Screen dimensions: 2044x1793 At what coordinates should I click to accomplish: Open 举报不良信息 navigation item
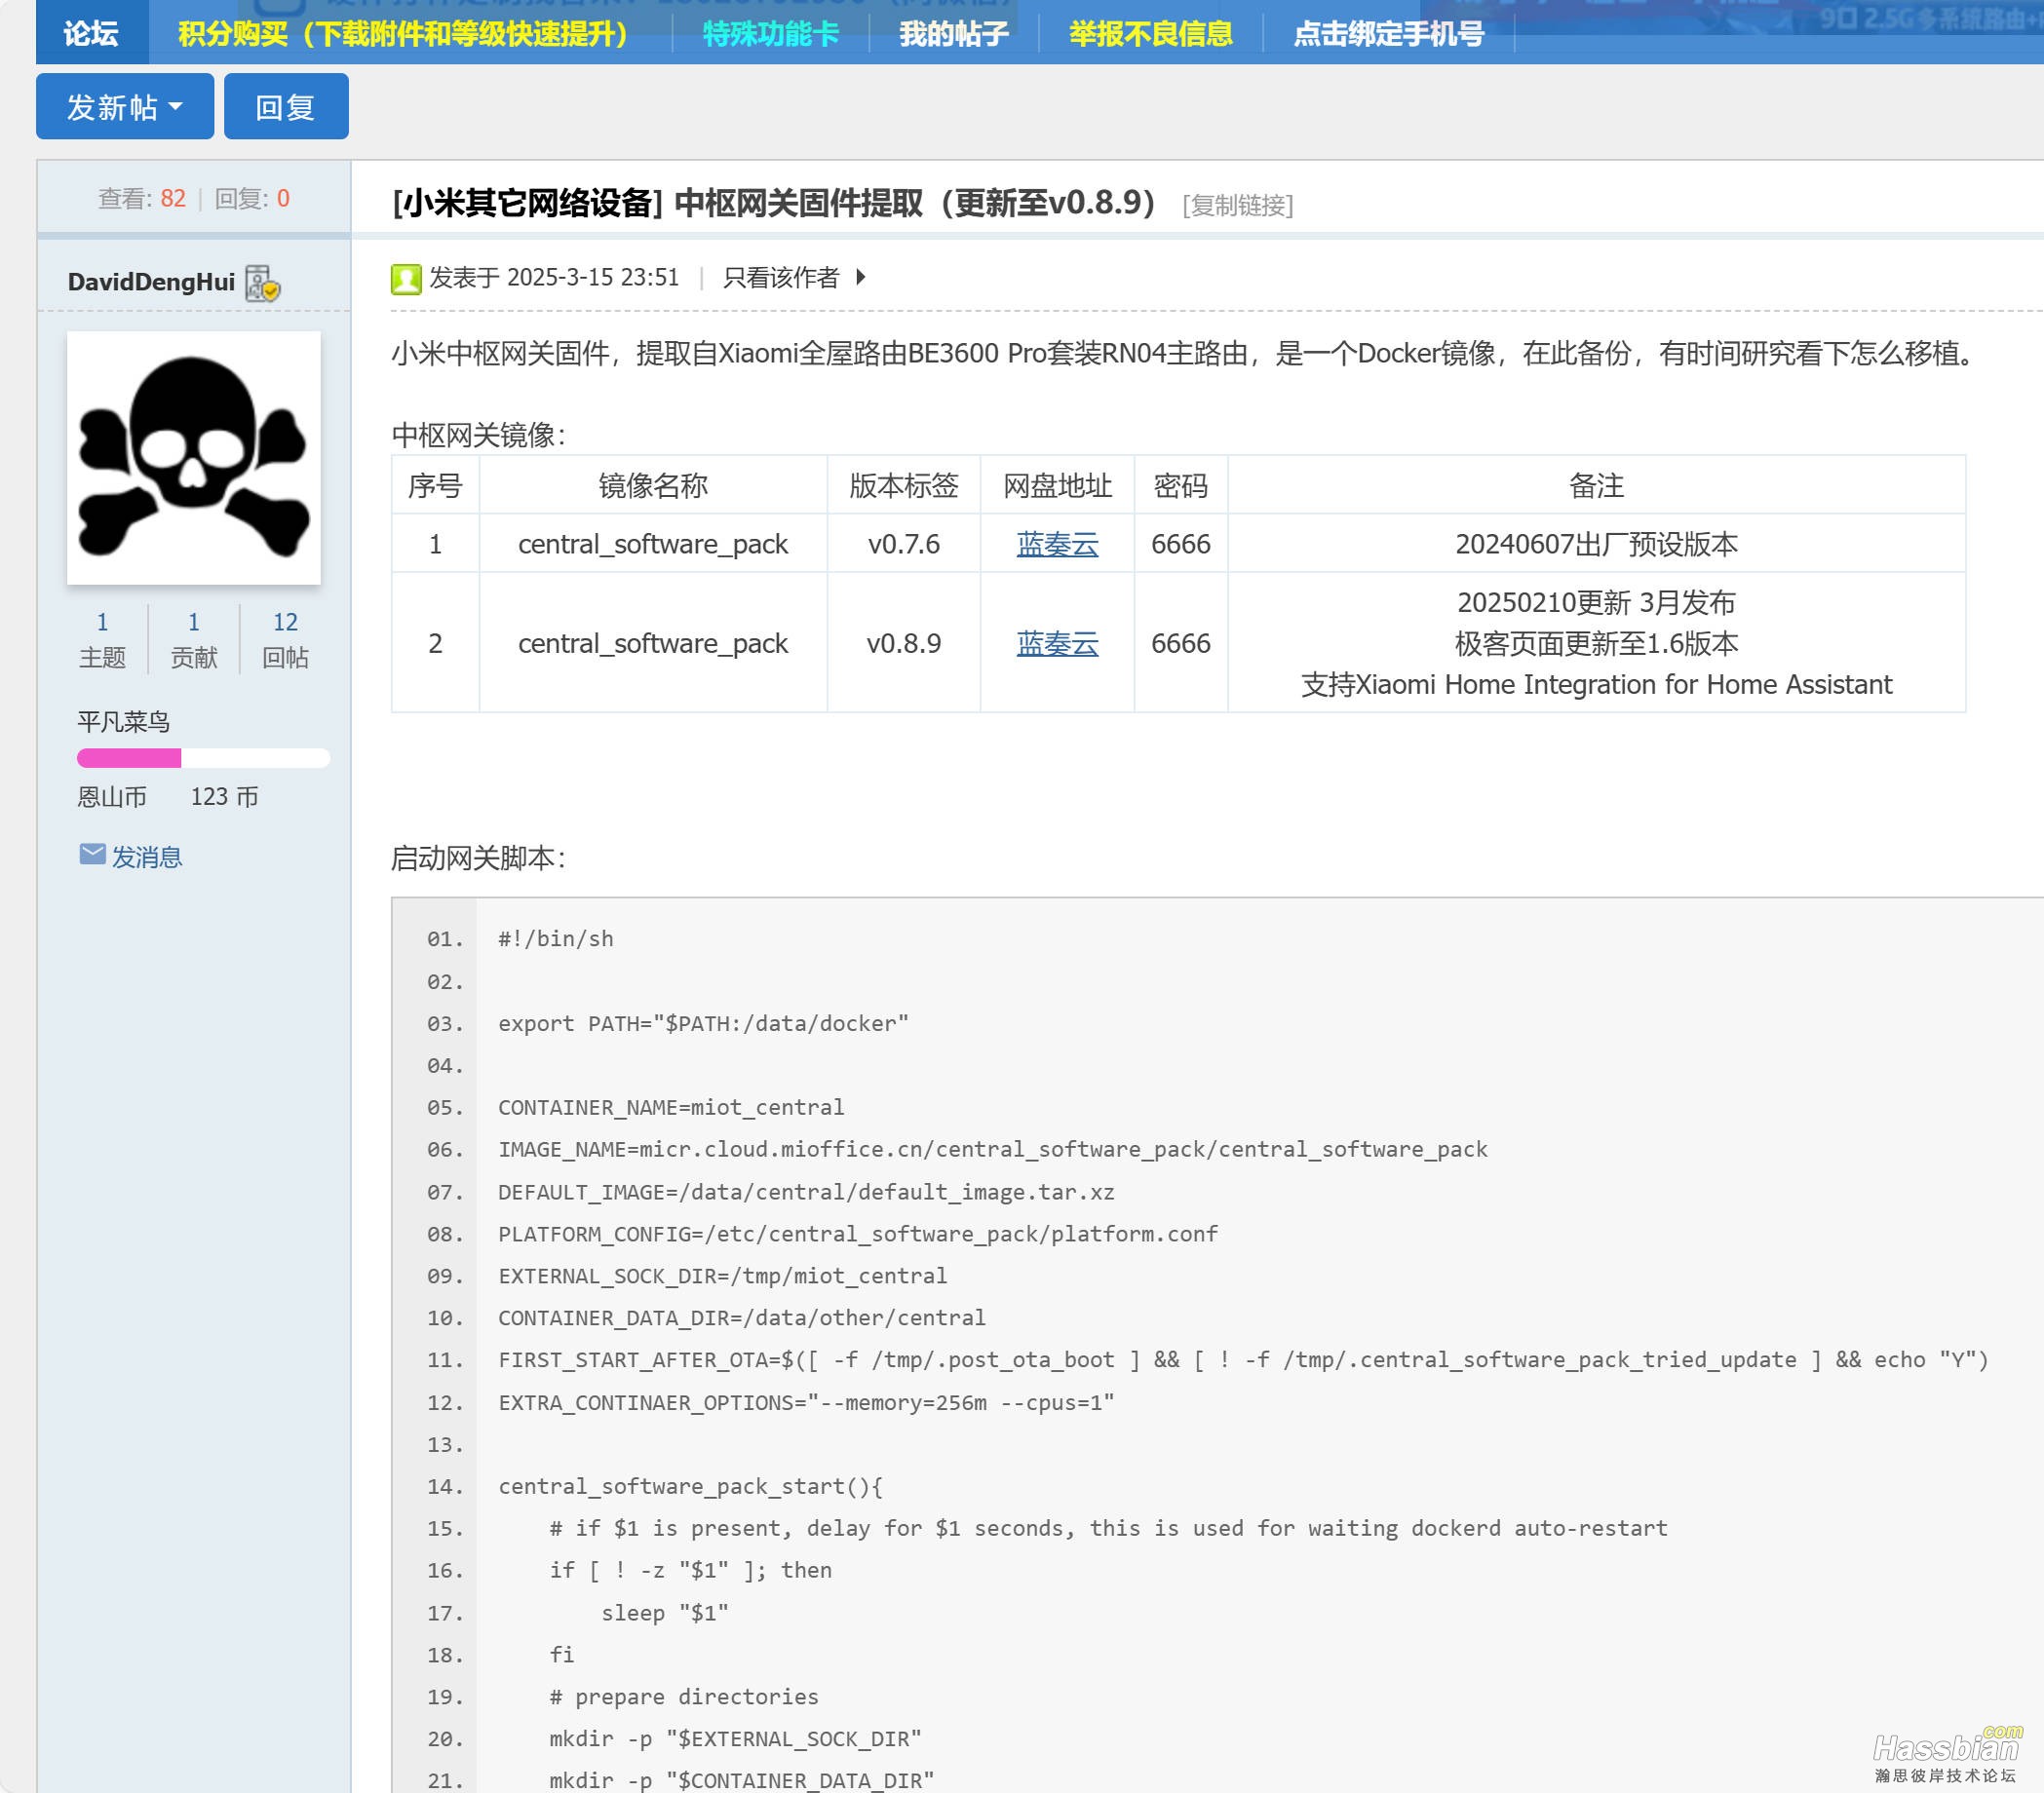[x=1150, y=34]
